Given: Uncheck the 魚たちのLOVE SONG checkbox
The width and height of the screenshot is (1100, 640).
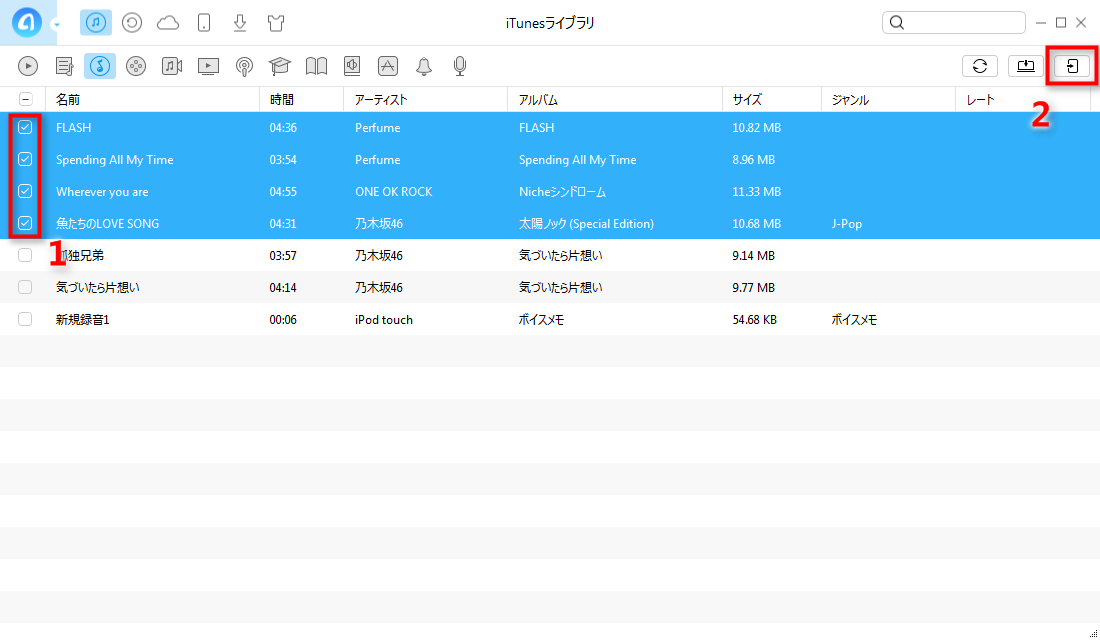Looking at the screenshot, I should click(25, 223).
